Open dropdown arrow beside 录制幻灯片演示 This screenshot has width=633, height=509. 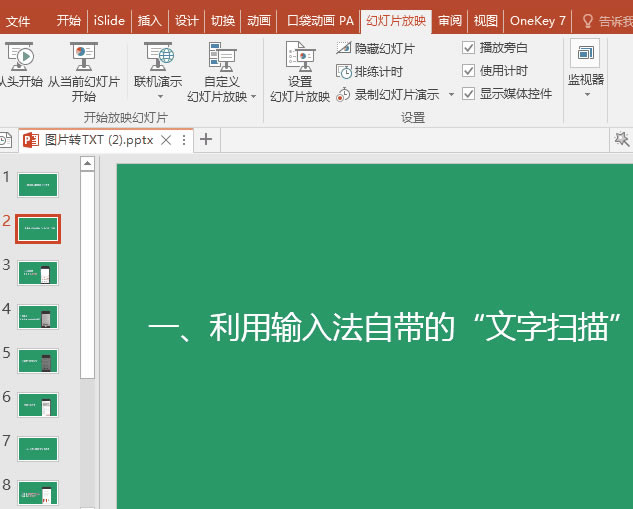(451, 95)
